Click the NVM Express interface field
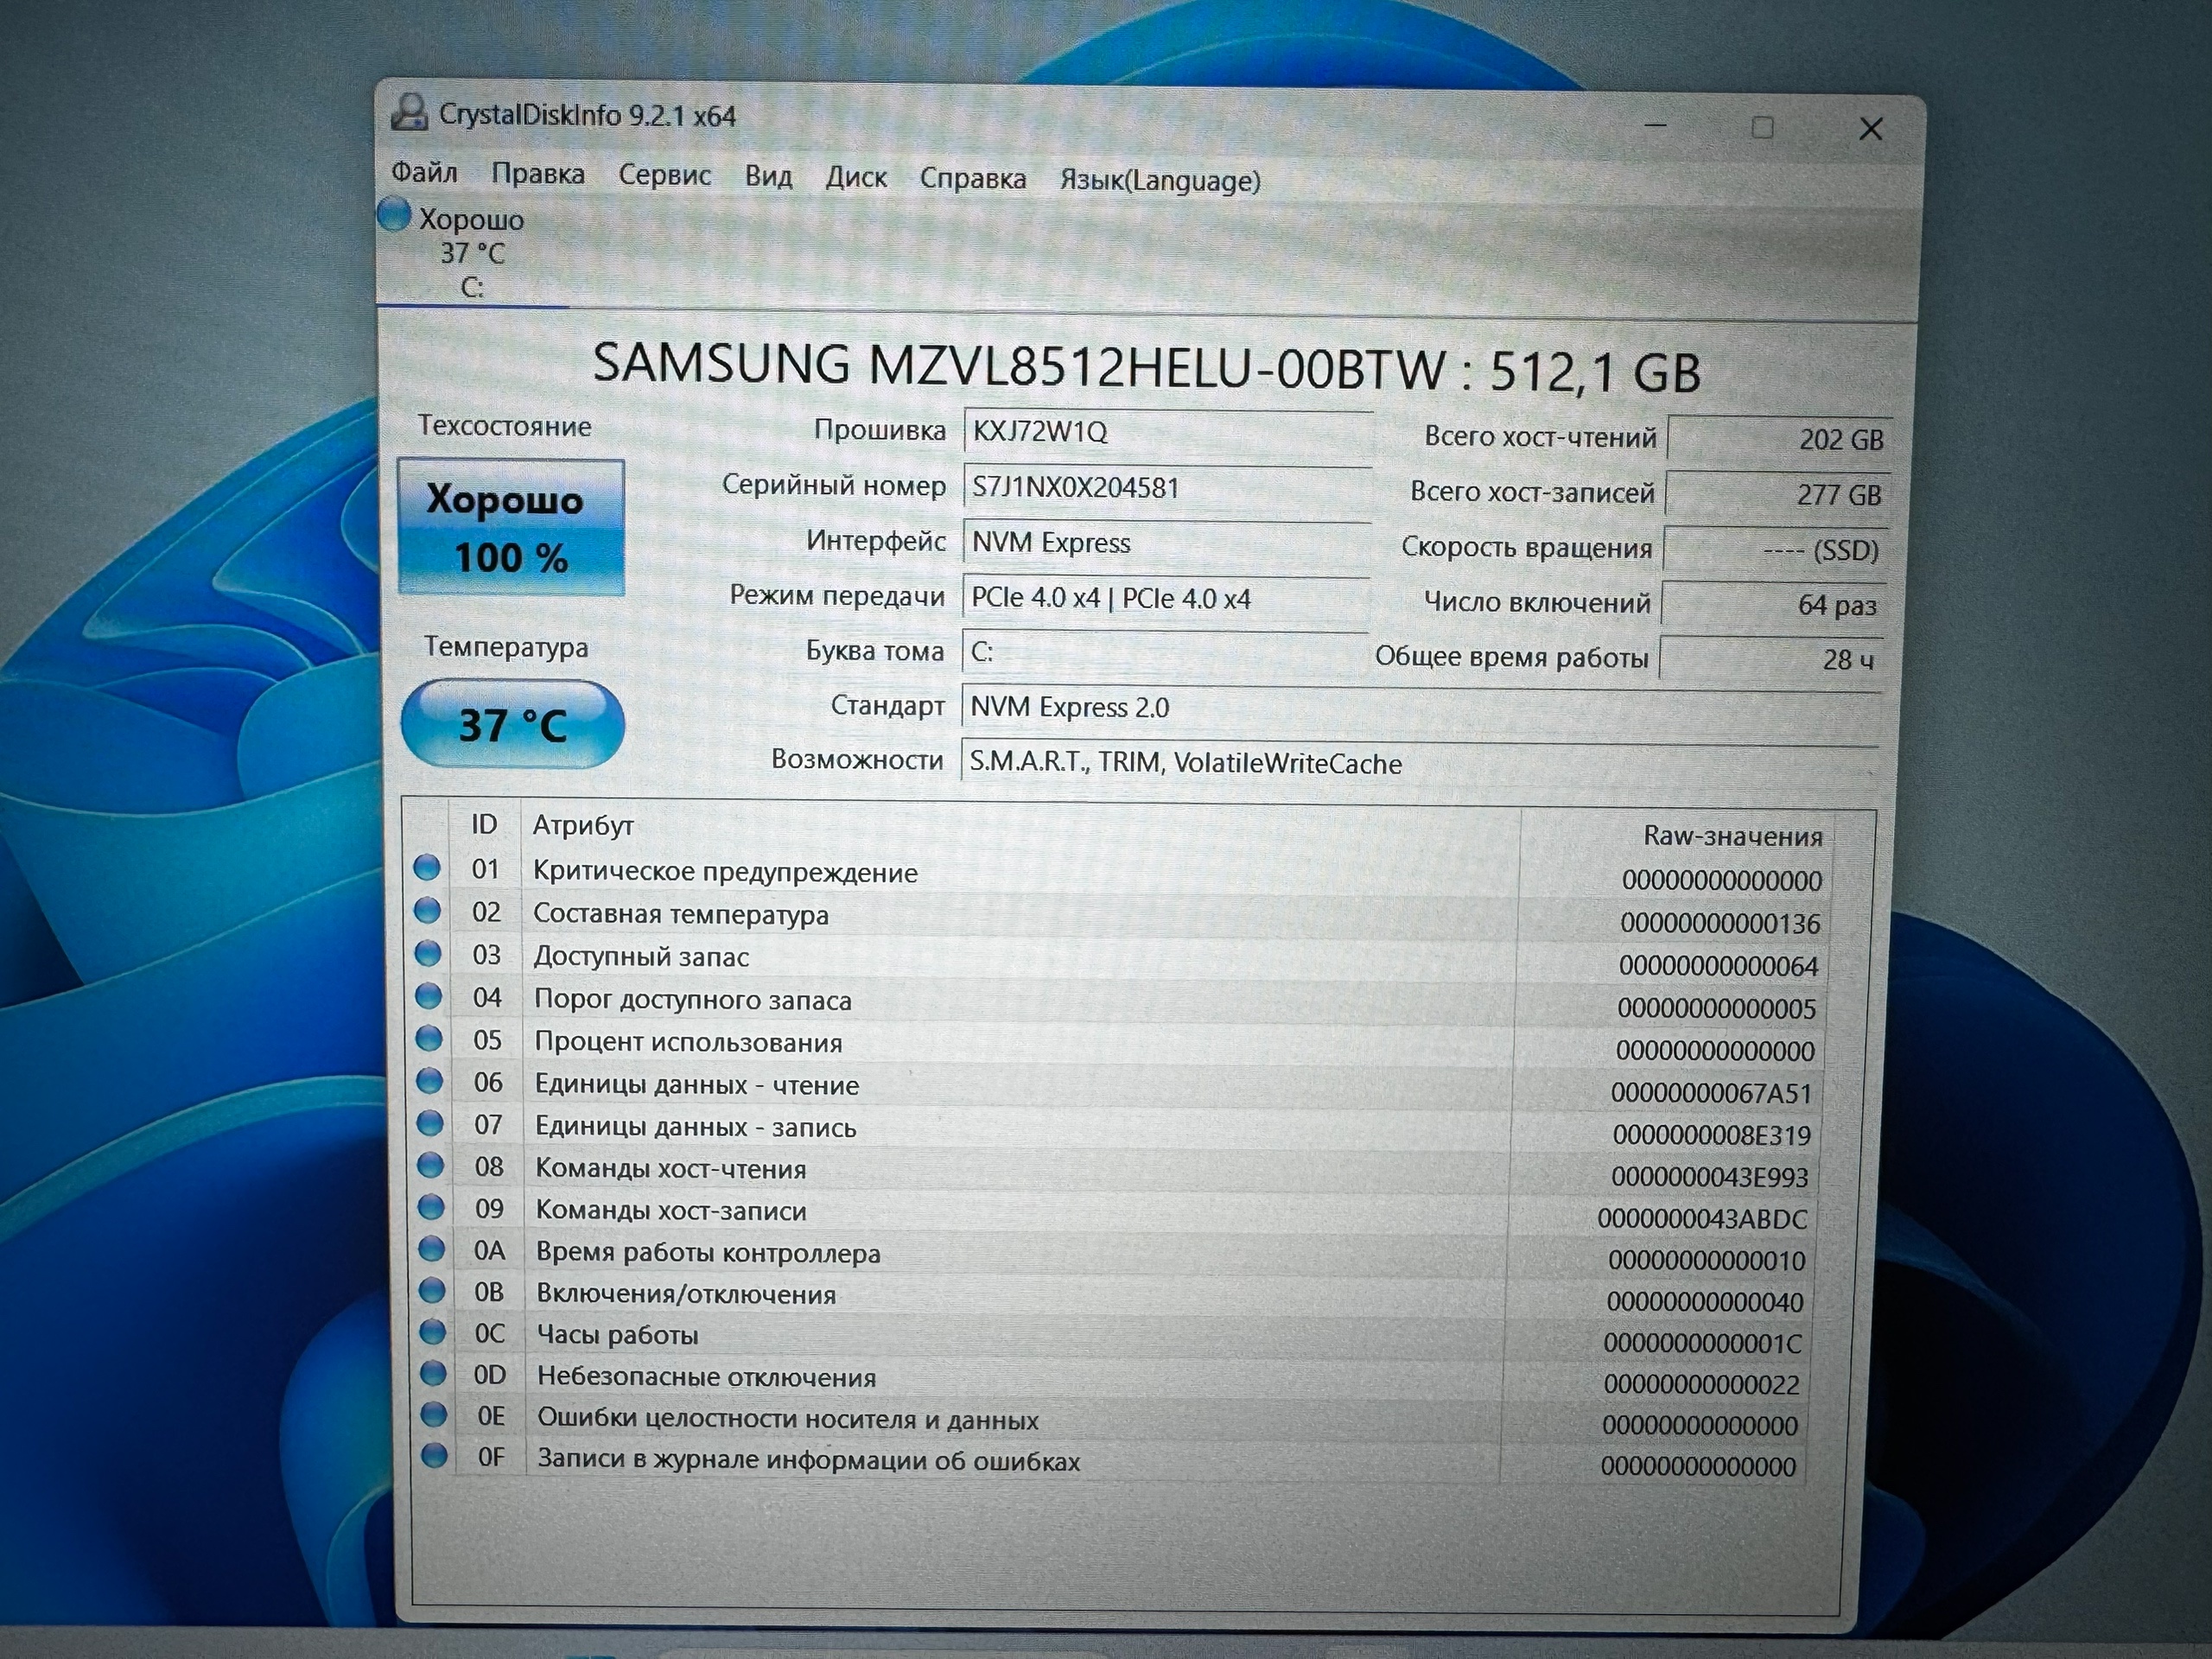The width and height of the screenshot is (2212, 1659). pos(1166,542)
